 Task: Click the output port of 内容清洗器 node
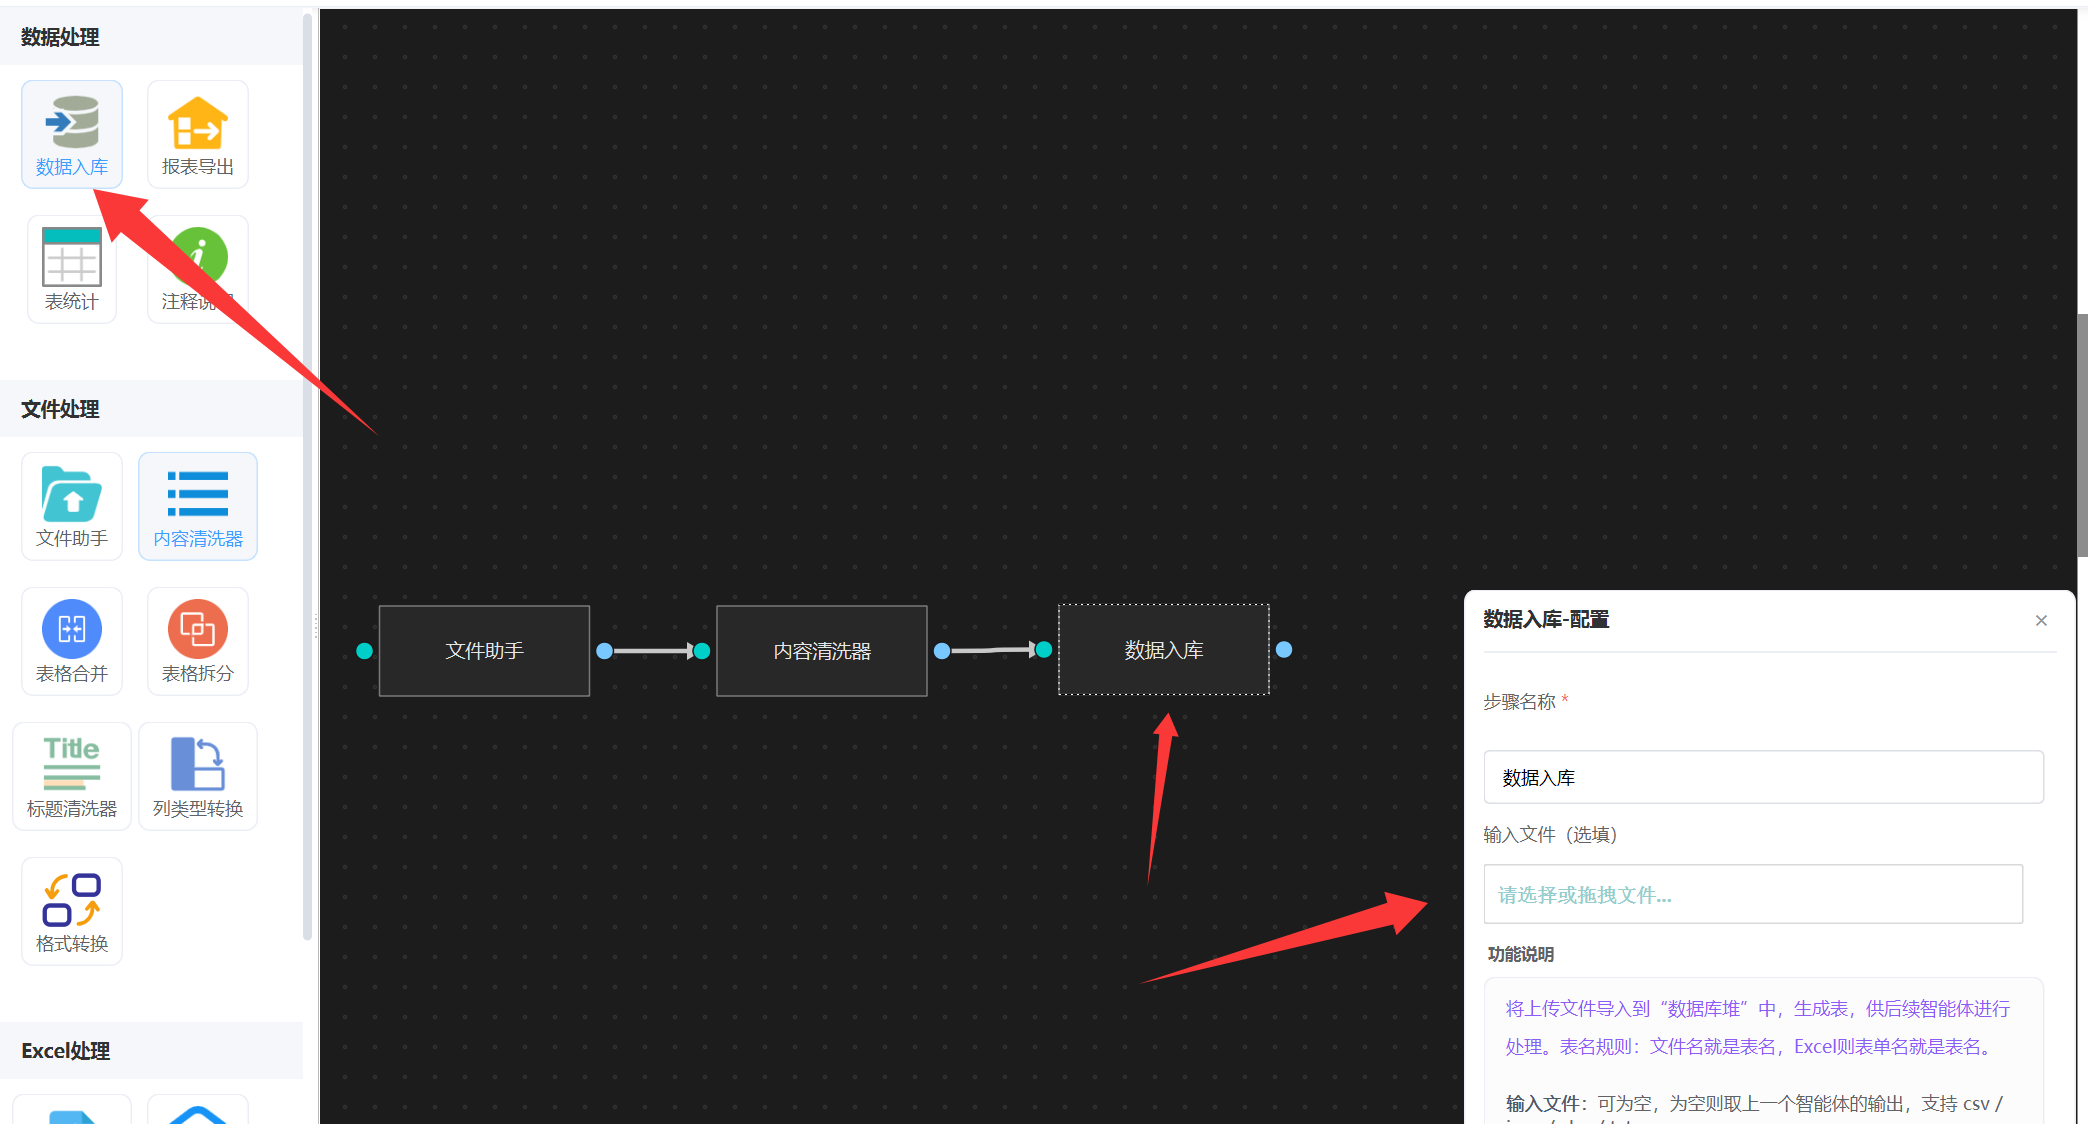pos(942,651)
